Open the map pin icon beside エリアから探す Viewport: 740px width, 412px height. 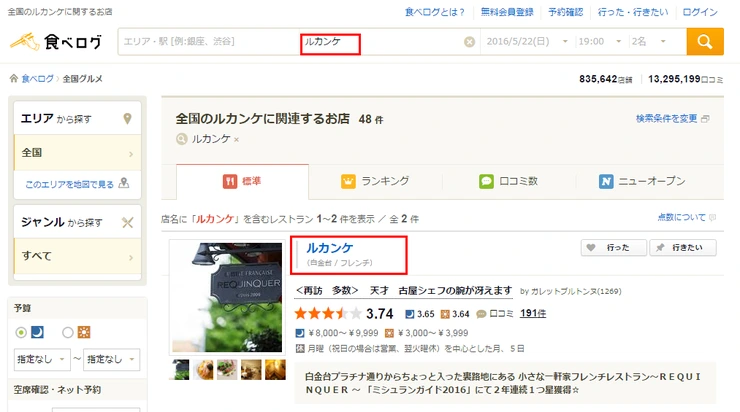click(x=127, y=119)
